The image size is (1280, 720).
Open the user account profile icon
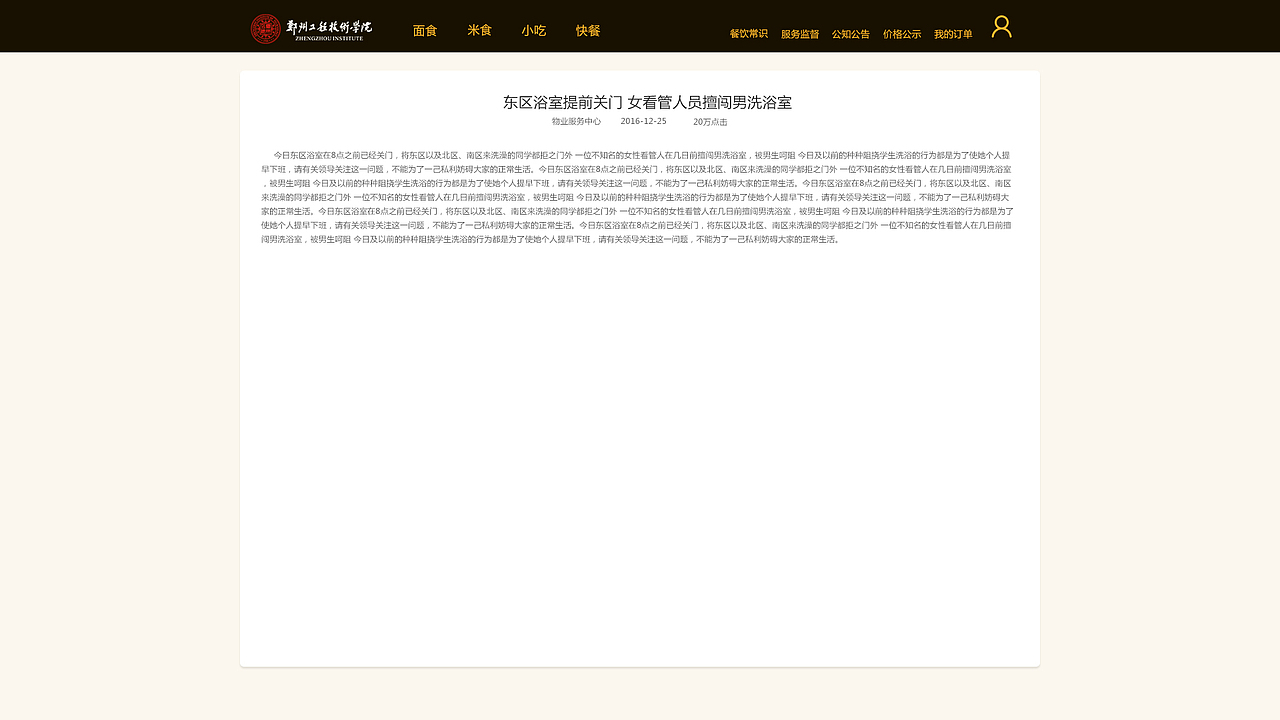(x=1001, y=27)
